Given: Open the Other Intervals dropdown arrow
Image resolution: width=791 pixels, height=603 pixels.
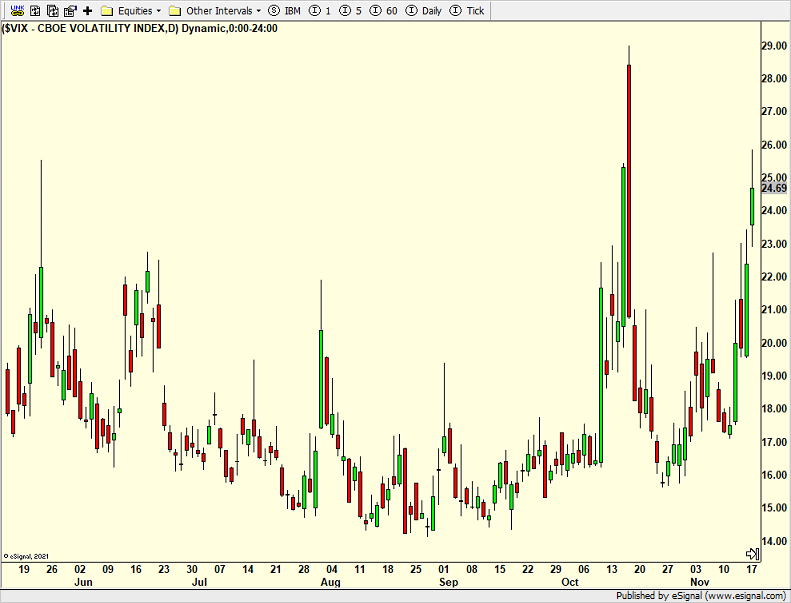Looking at the screenshot, I should point(259,11).
